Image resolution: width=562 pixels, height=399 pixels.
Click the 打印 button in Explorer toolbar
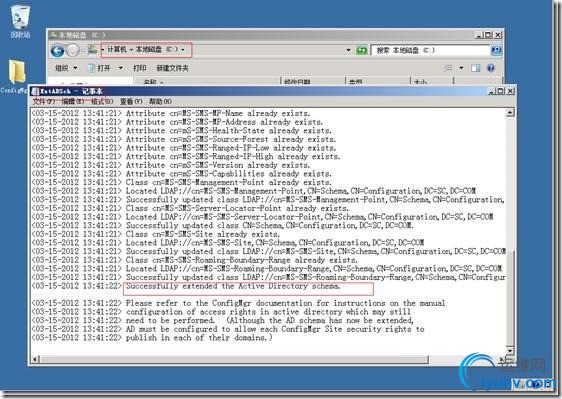(x=139, y=68)
